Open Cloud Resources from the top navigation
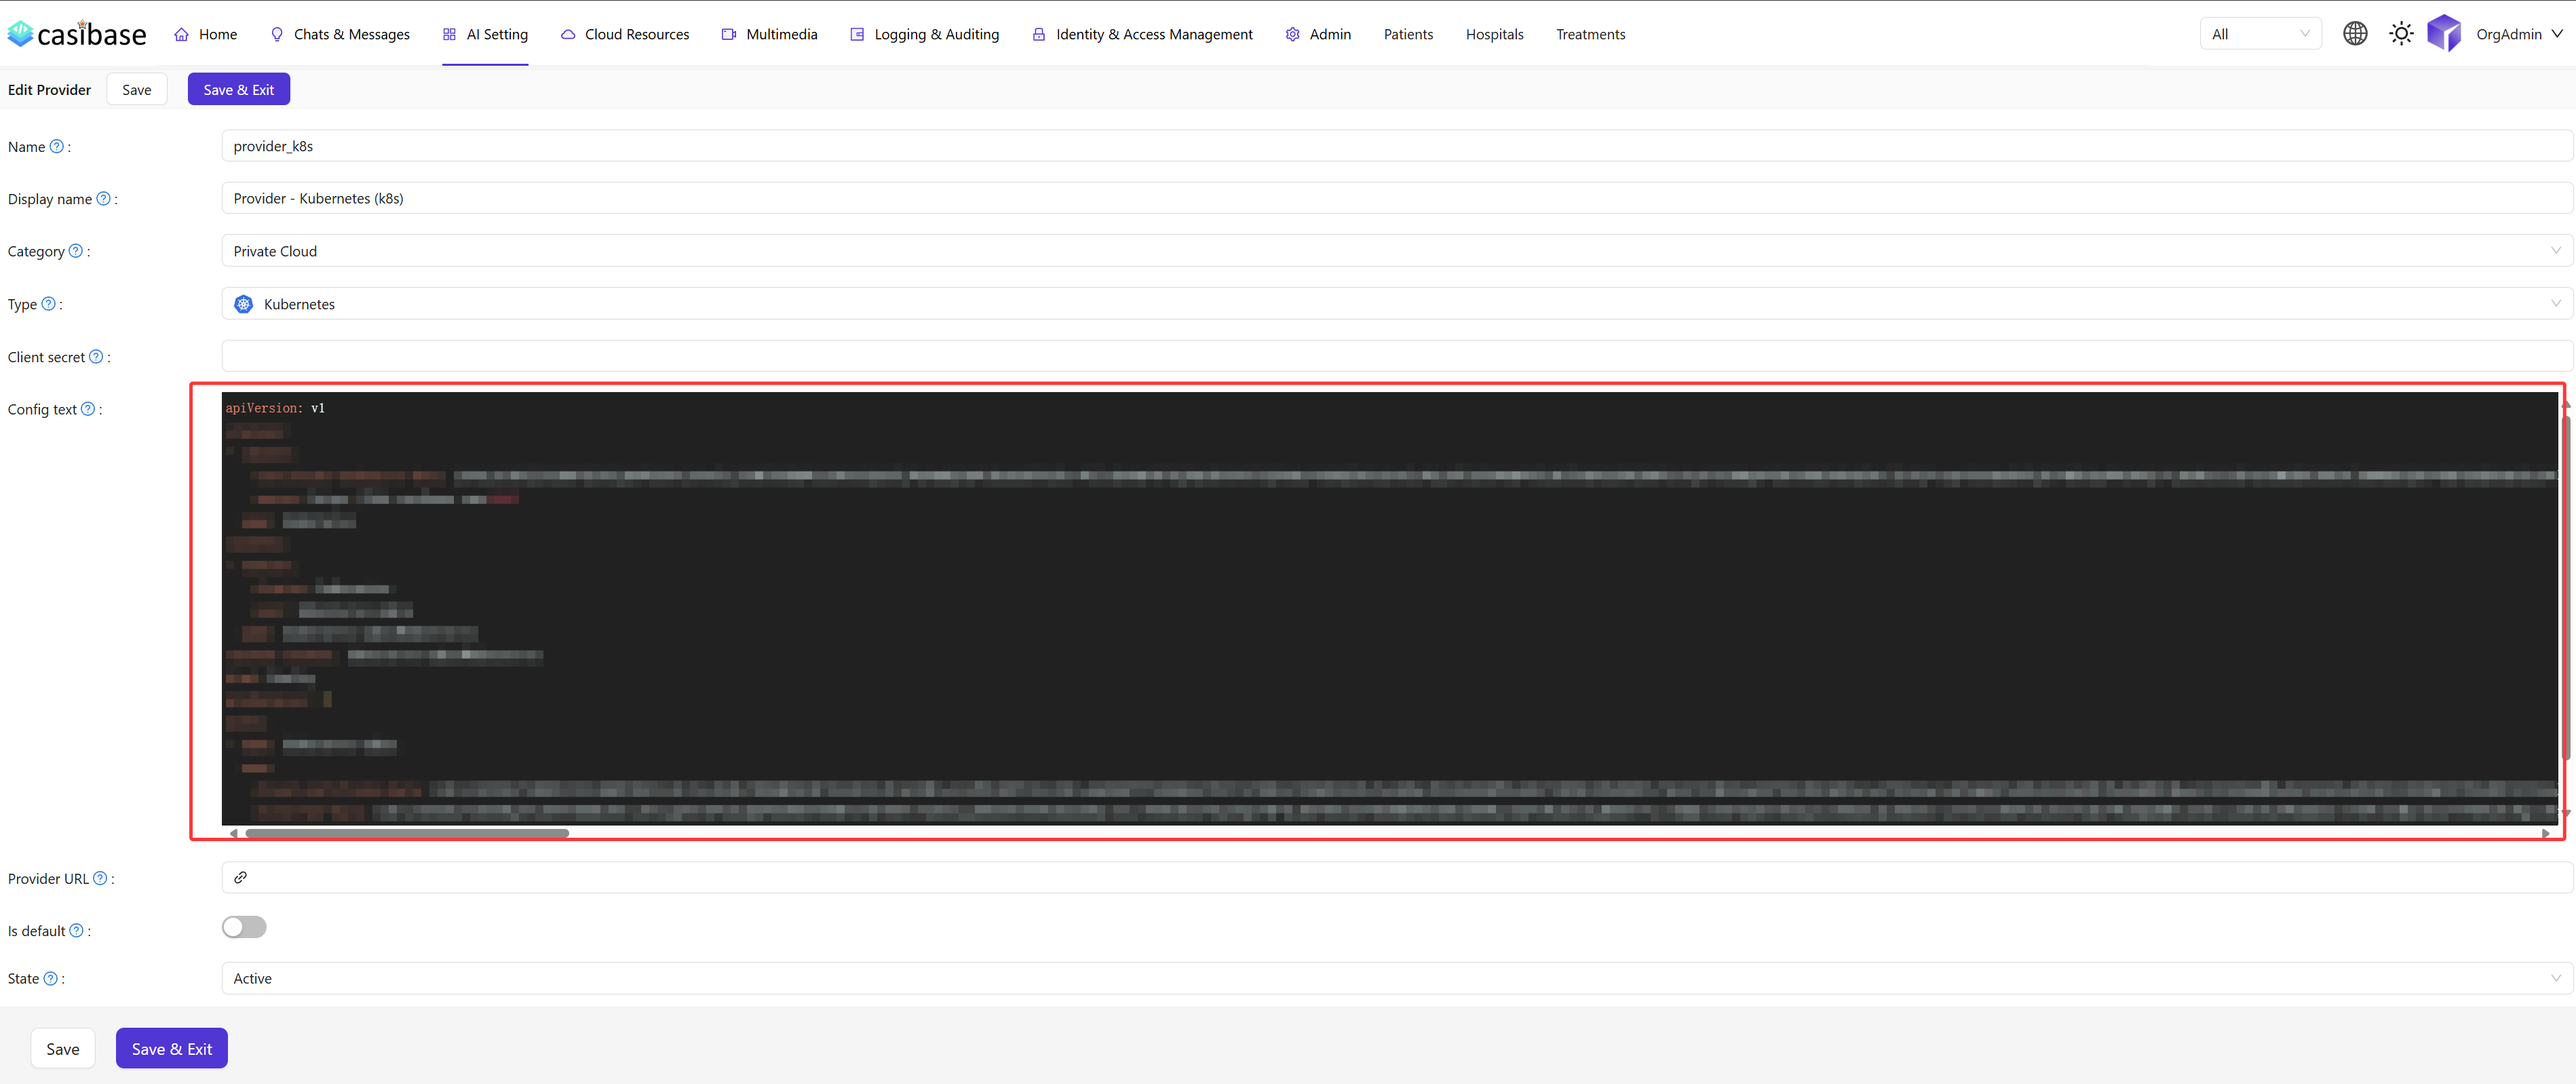 point(637,33)
